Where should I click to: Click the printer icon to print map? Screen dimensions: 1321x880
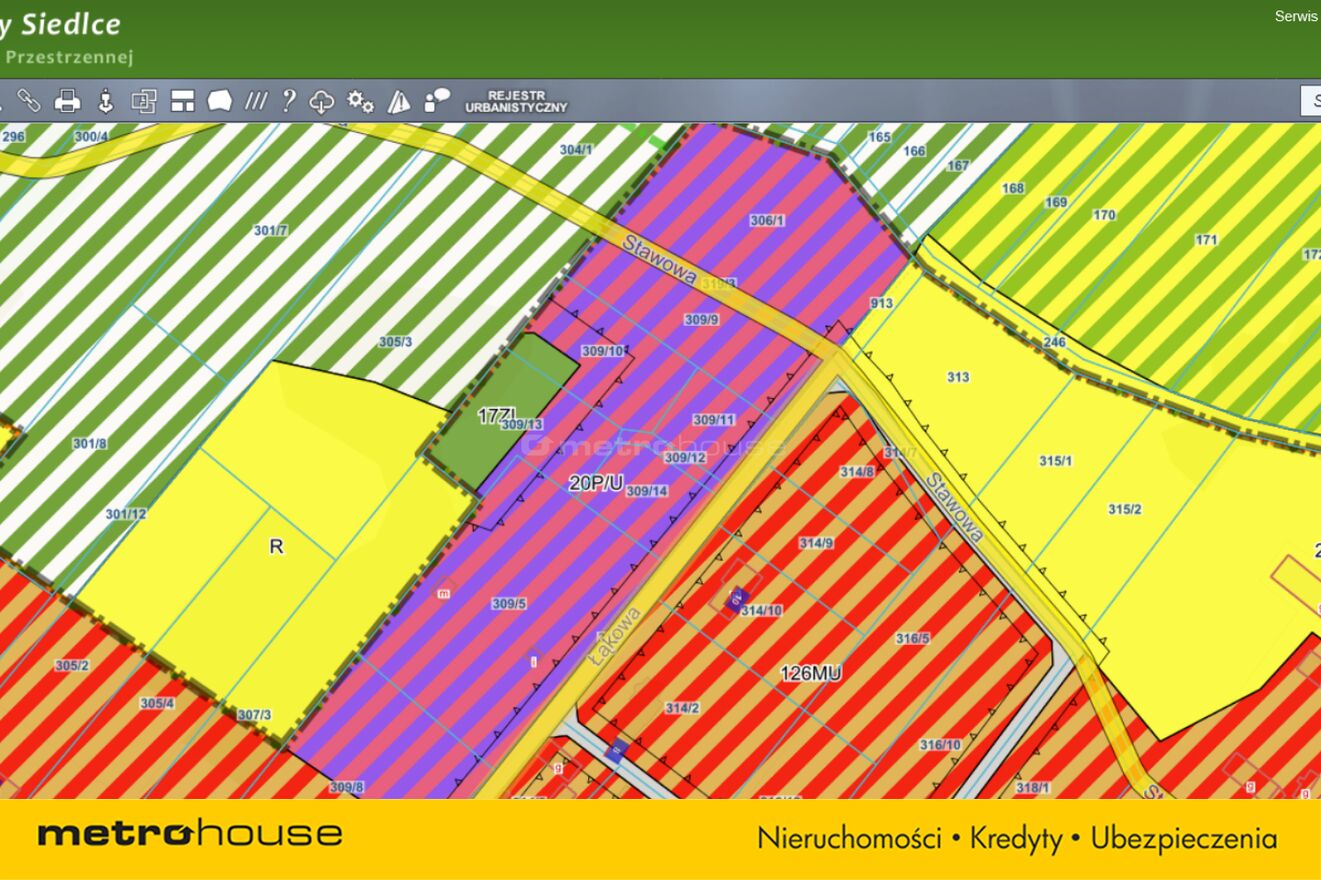[x=67, y=100]
